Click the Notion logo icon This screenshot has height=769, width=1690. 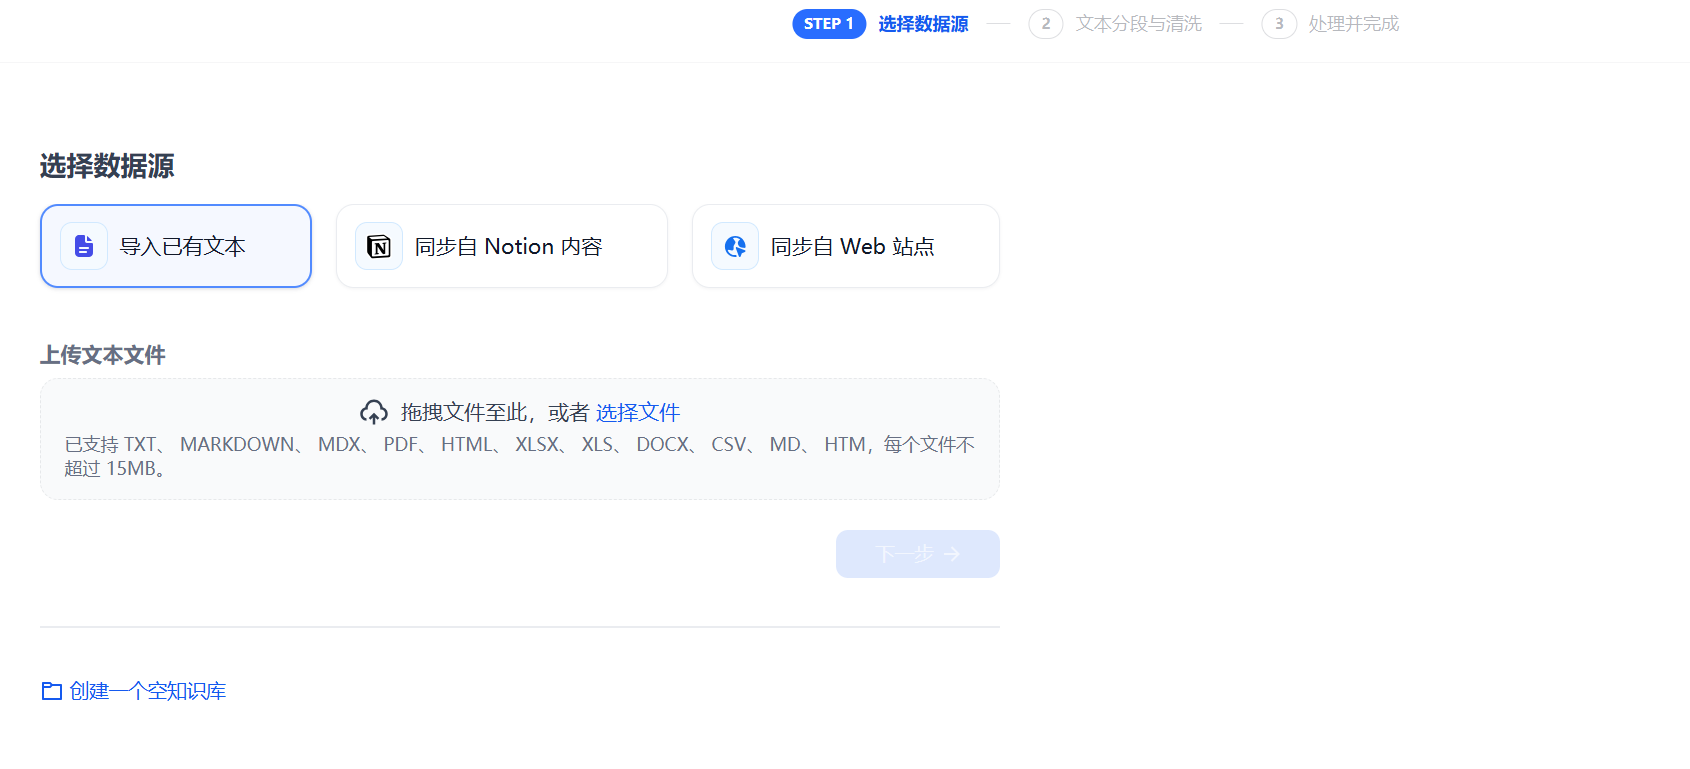tap(379, 246)
